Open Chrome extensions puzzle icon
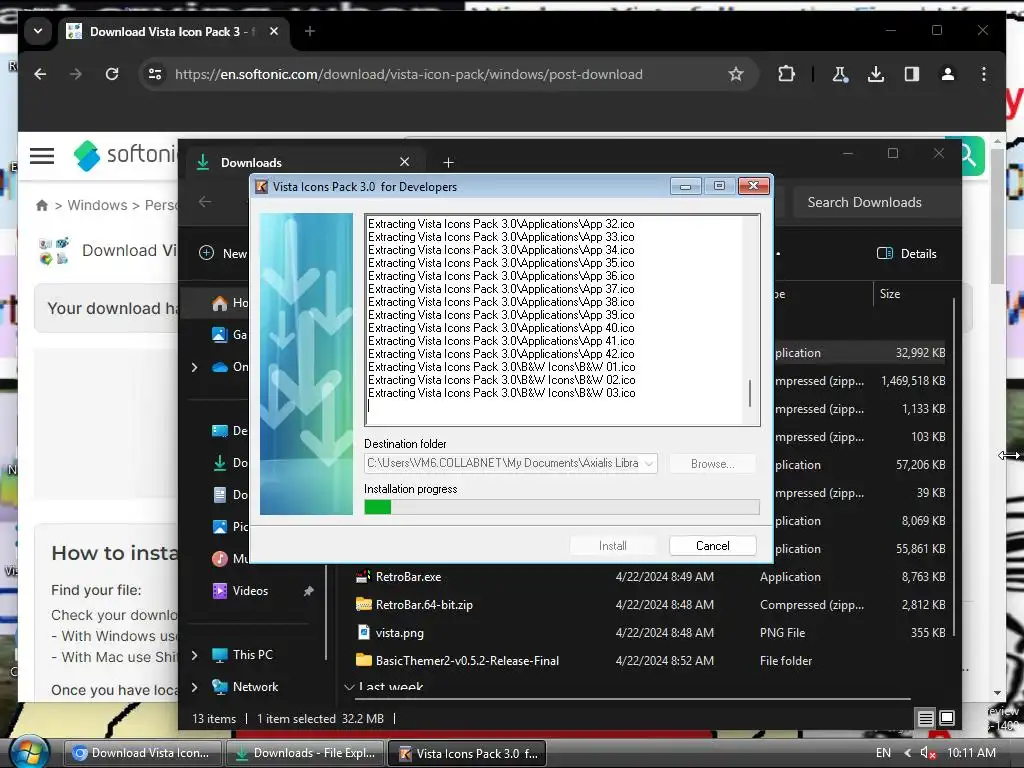 [x=786, y=74]
